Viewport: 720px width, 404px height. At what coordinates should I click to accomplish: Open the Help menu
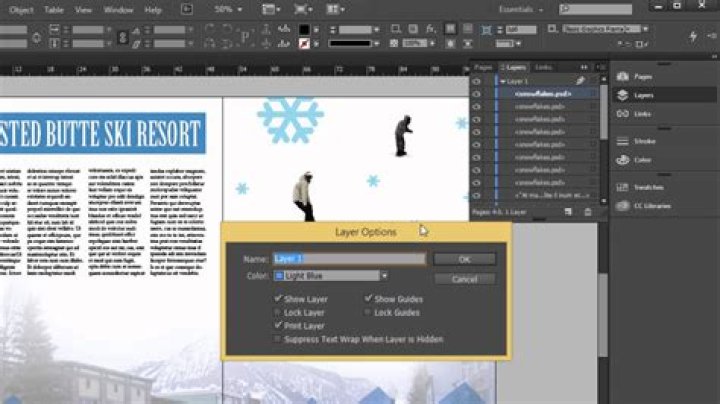(153, 10)
